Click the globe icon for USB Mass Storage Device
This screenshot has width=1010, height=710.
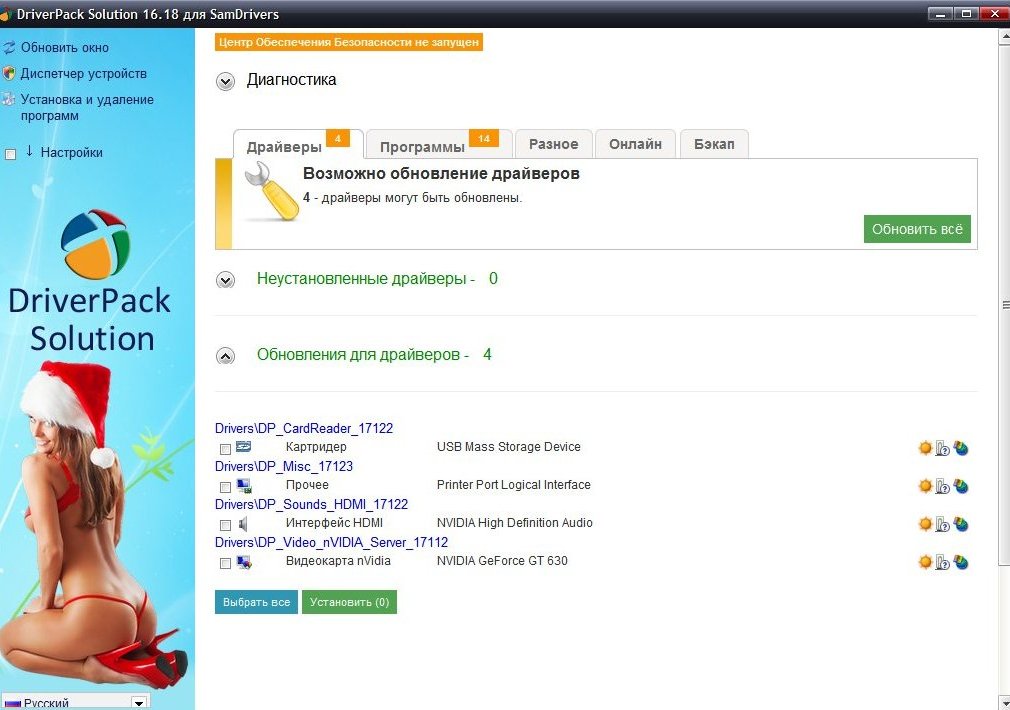tap(961, 448)
